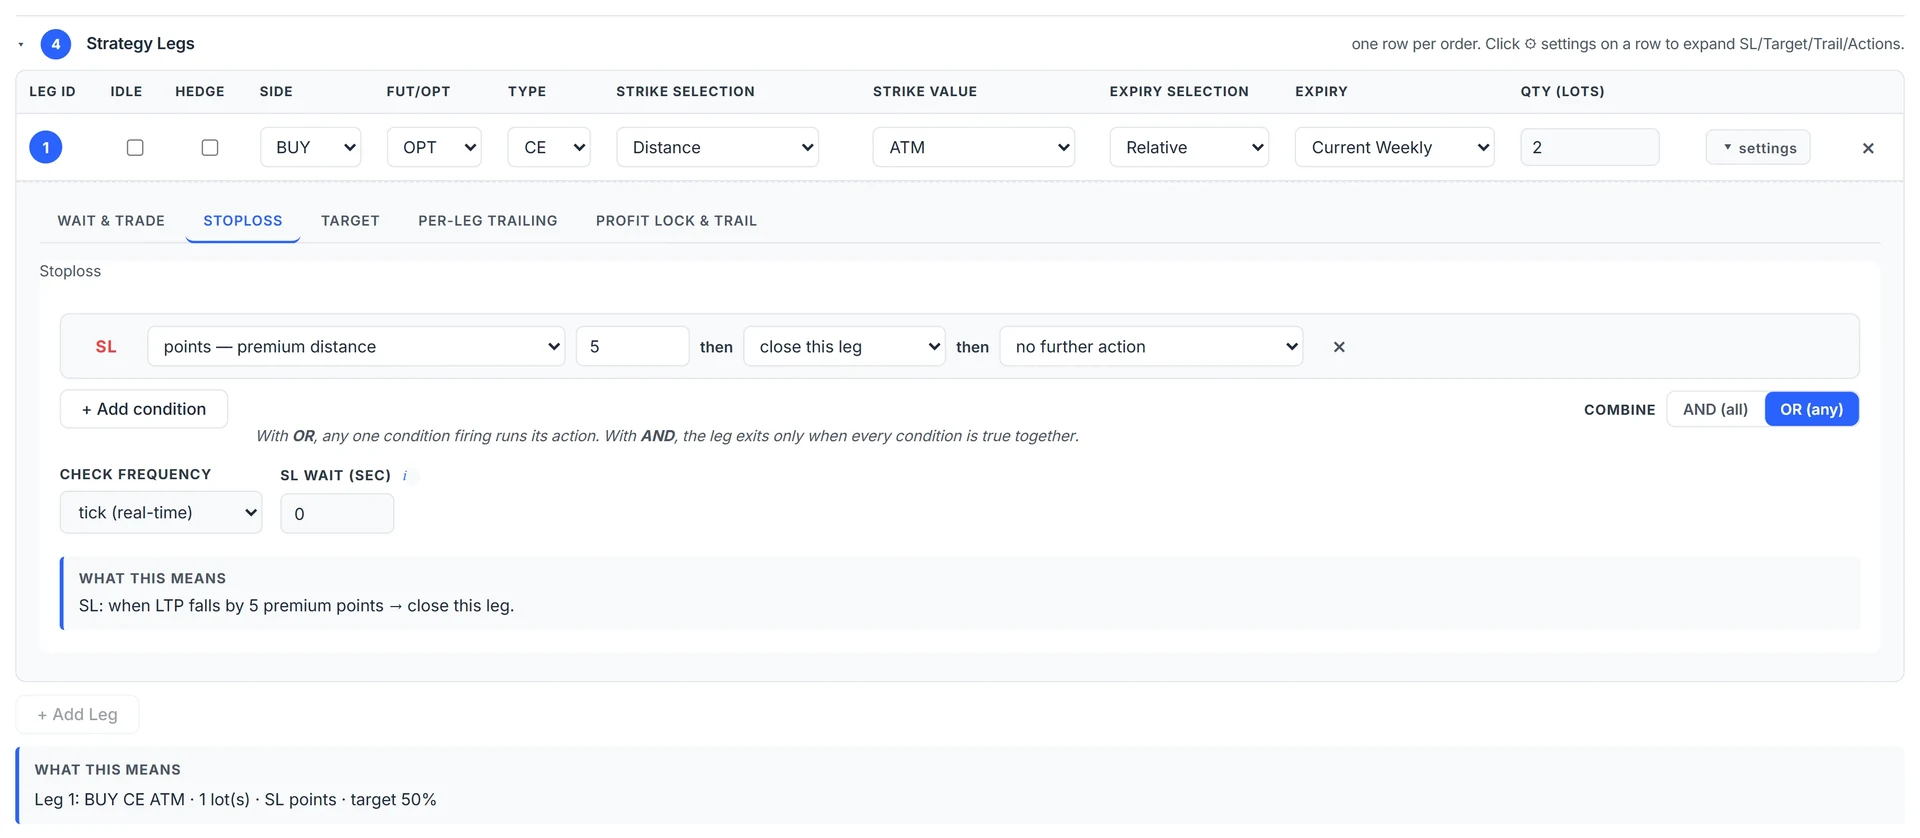The height and width of the screenshot is (838, 1920).
Task: Click the settings button for leg 1
Action: point(1758,147)
